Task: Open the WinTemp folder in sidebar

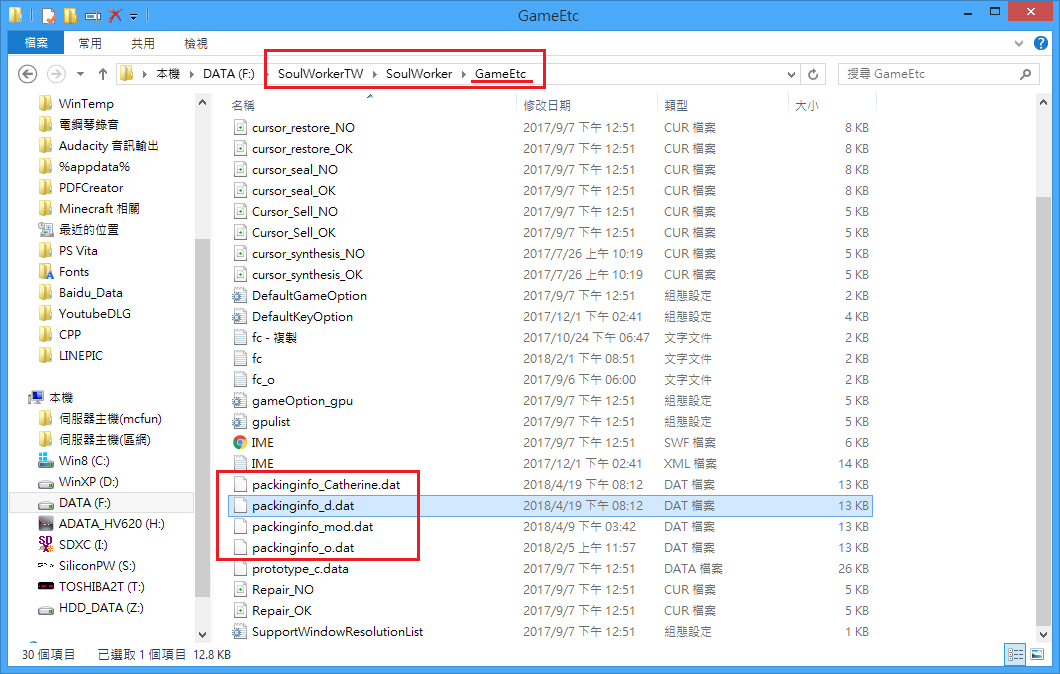Action: click(x=86, y=103)
